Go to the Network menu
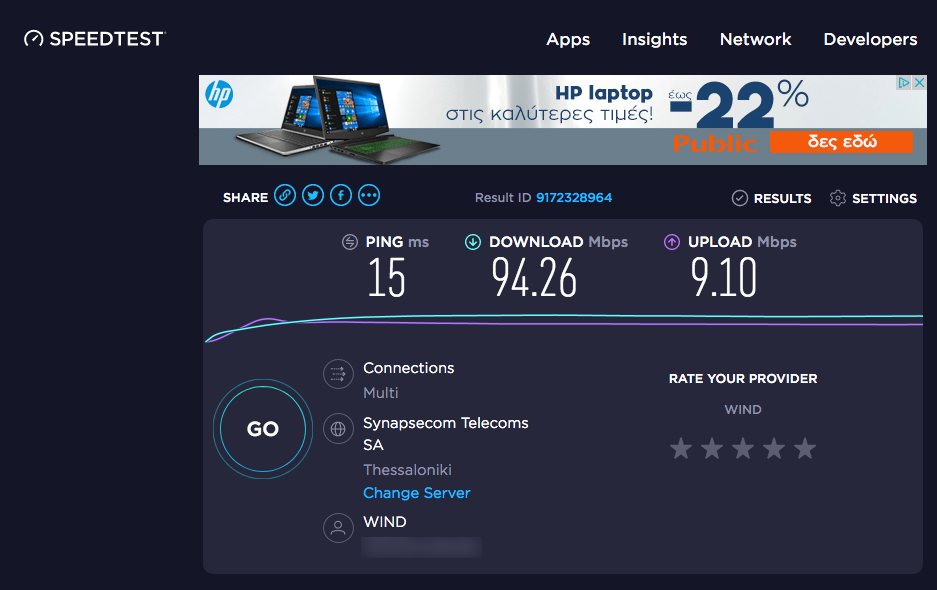Image resolution: width=937 pixels, height=590 pixels. (755, 40)
